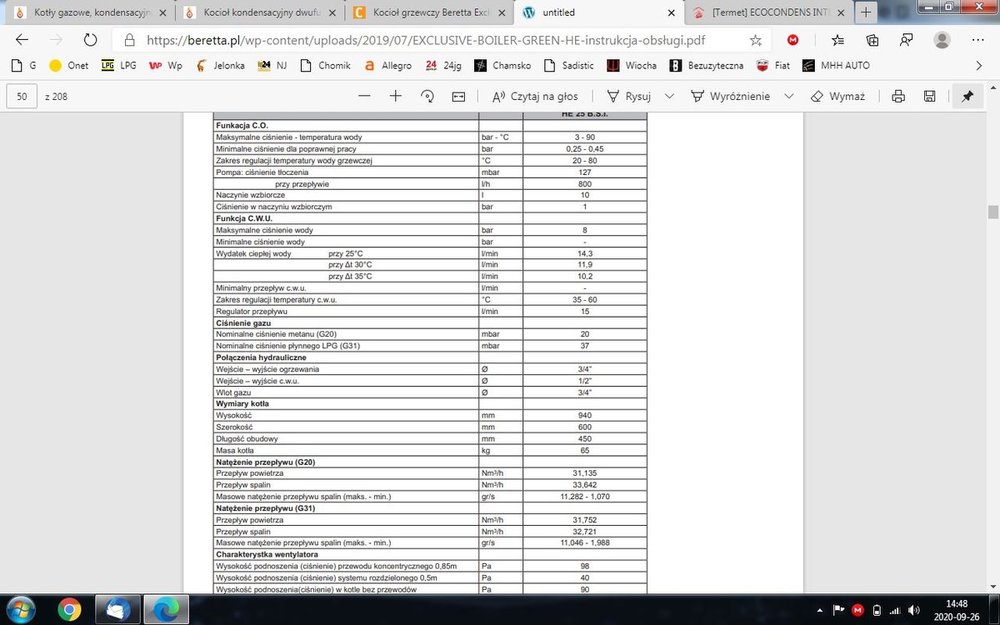Zoom in the PDF with plus button
1000x625 pixels.
coord(395,96)
